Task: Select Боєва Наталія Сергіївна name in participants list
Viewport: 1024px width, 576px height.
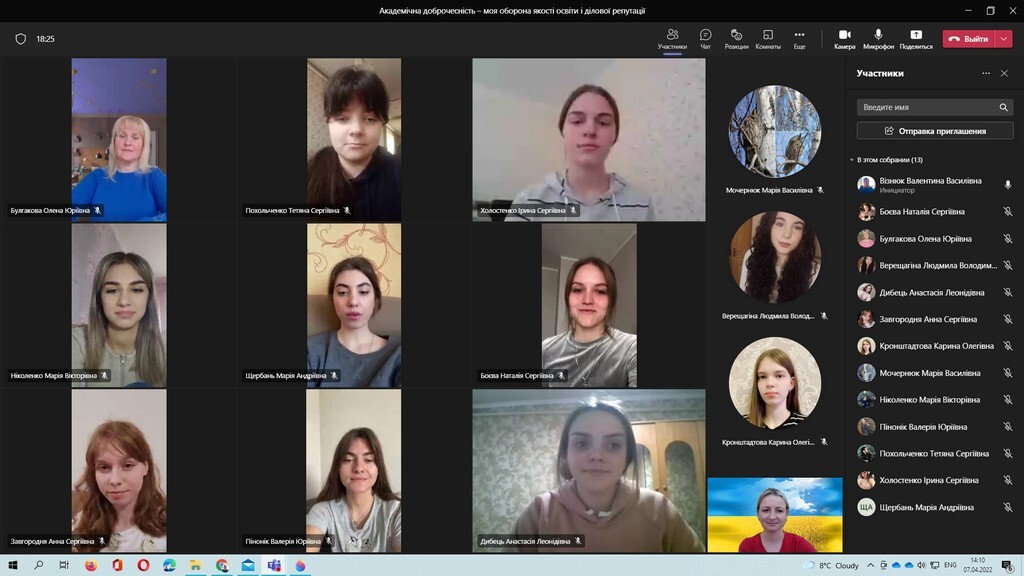Action: [921, 212]
